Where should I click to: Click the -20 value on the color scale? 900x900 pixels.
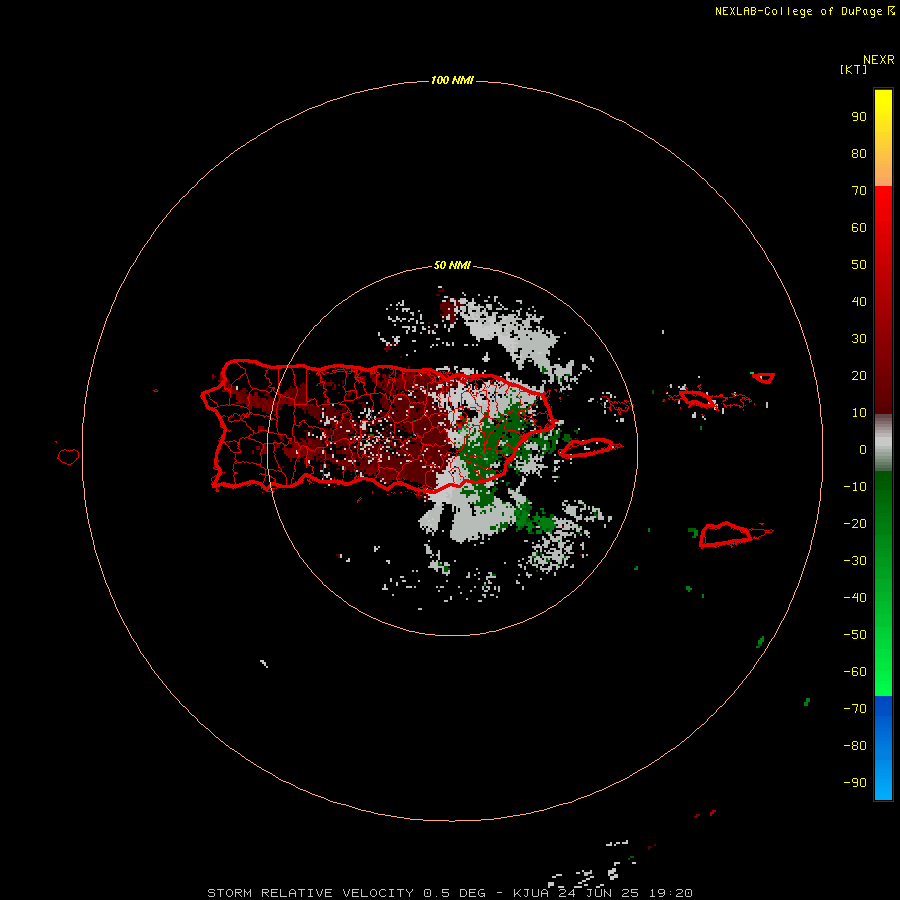855,524
